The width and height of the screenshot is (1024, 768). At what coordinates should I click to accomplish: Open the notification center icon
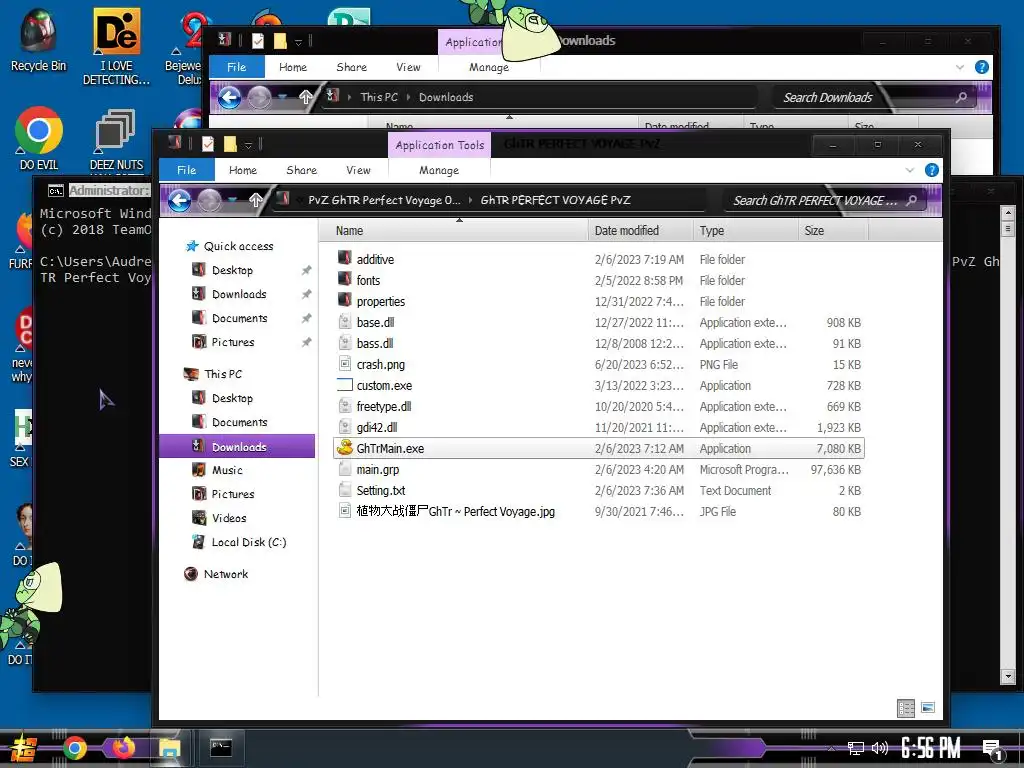992,750
